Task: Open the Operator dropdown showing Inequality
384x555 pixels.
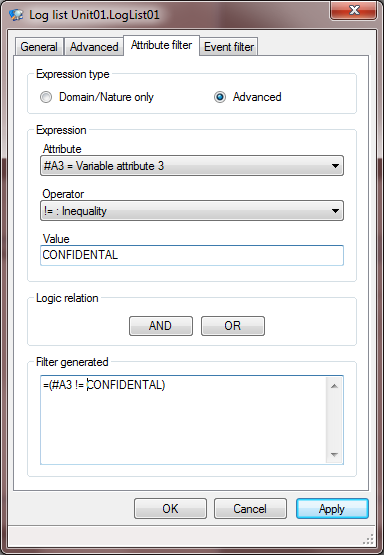Action: 192,211
